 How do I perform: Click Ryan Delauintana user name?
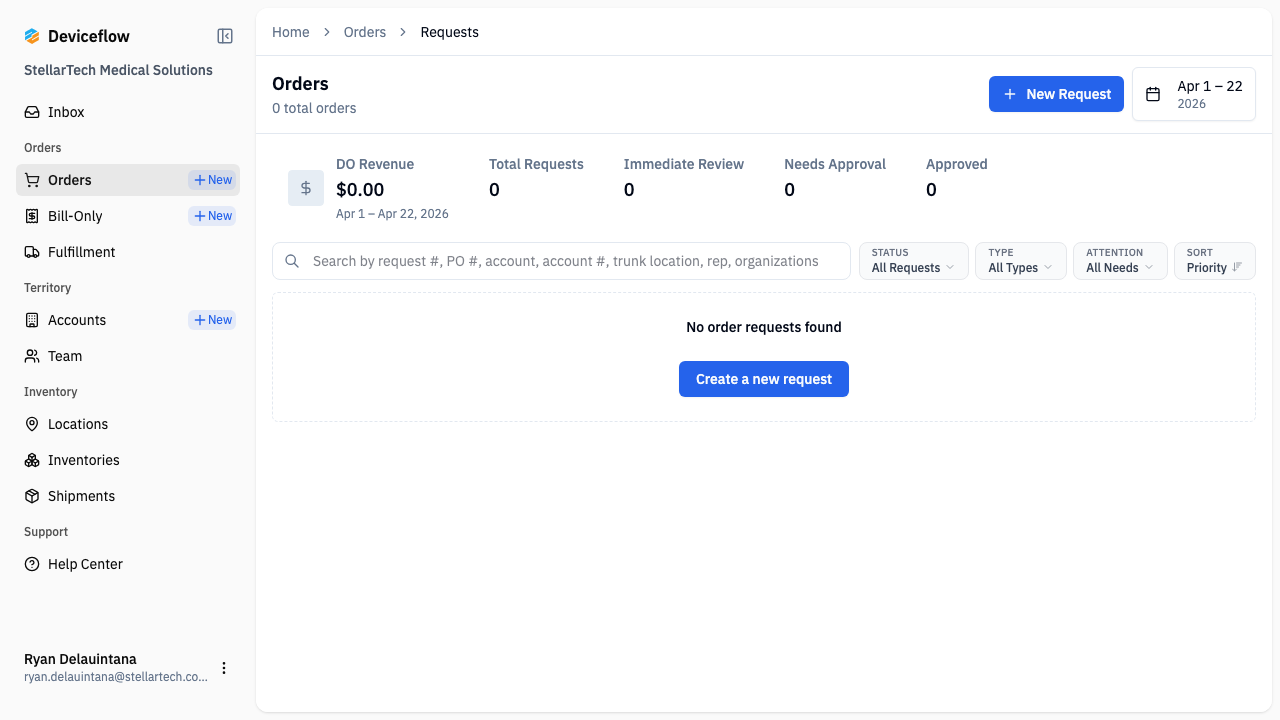coord(80,659)
